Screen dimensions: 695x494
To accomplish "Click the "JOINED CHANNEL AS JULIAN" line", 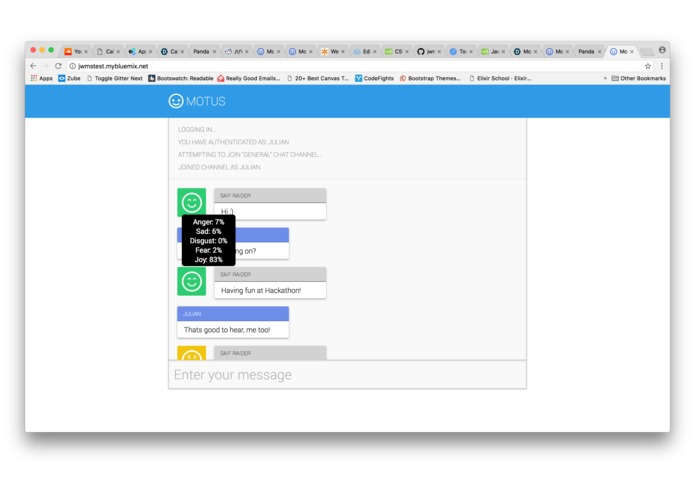I will tap(219, 167).
